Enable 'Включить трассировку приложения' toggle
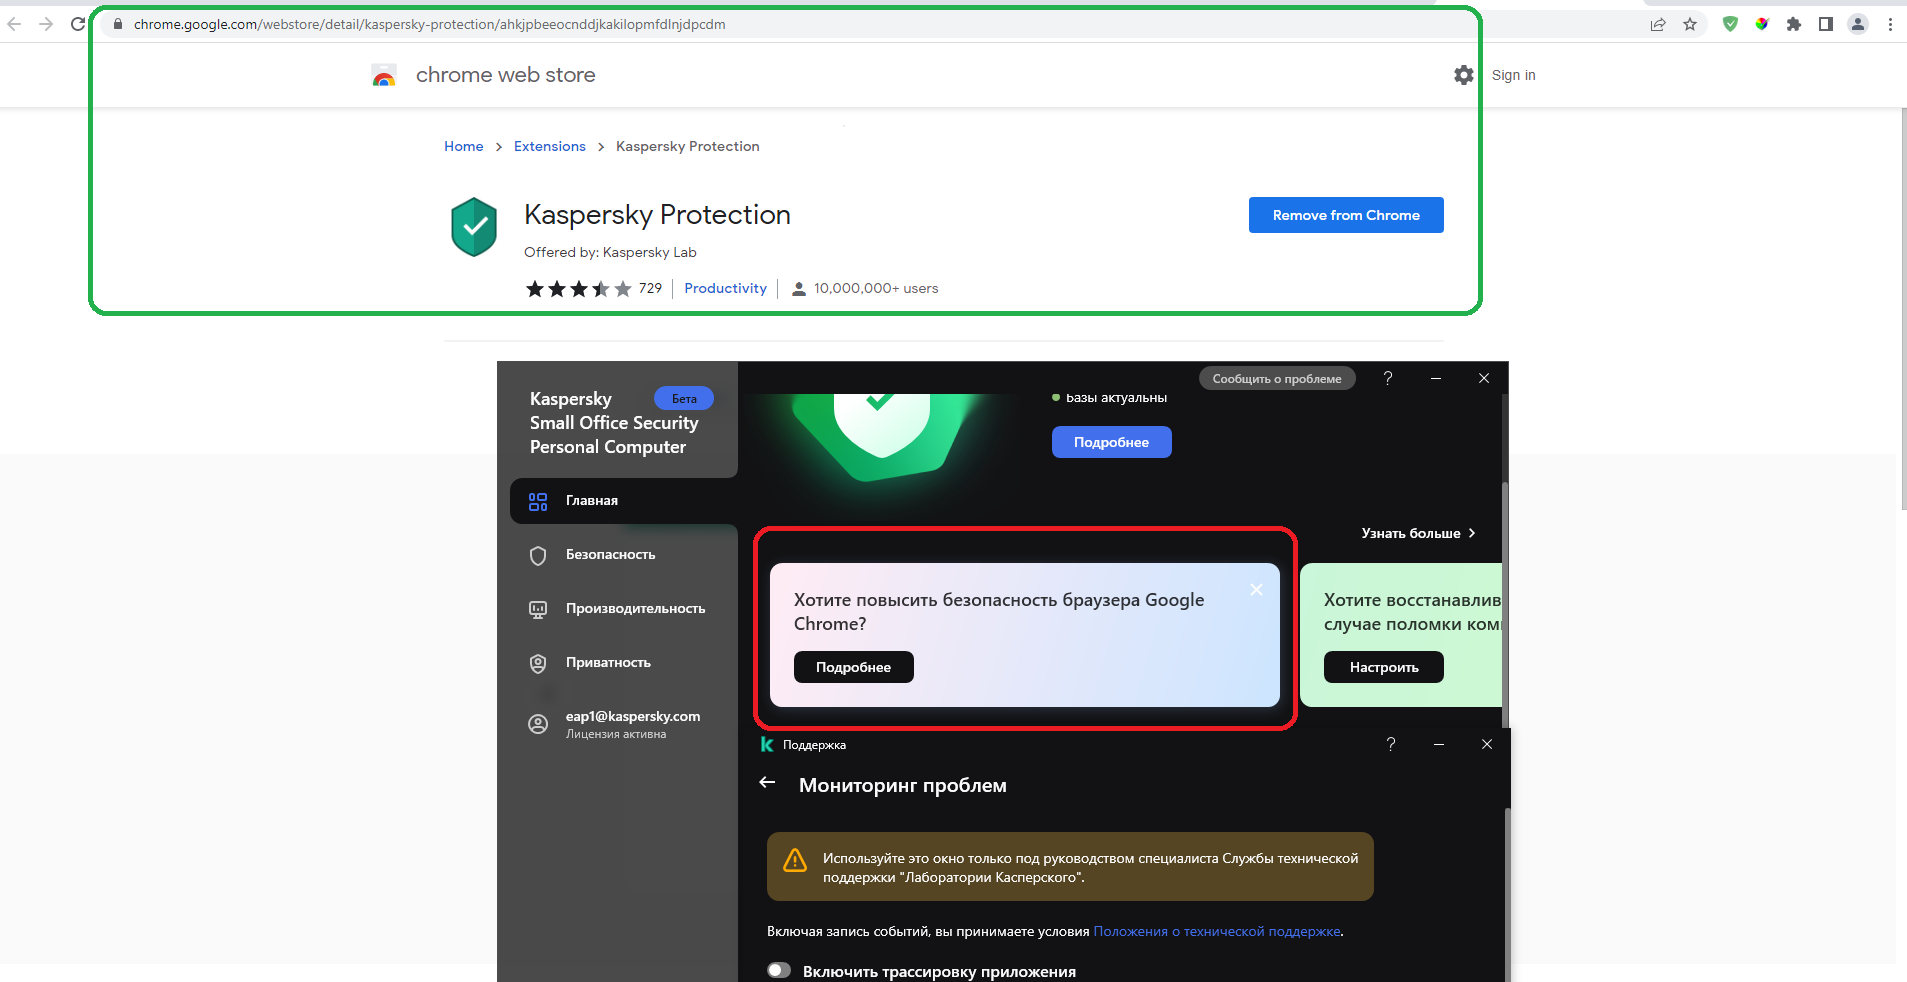 point(779,970)
